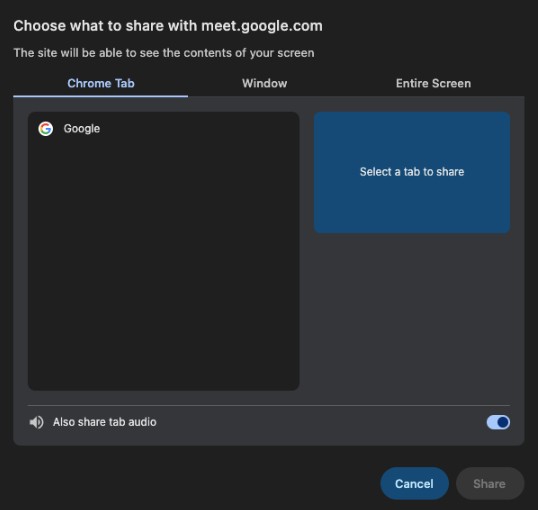The image size is (538, 510).
Task: Click the subtitle about screen contents visibility
Action: (x=164, y=53)
